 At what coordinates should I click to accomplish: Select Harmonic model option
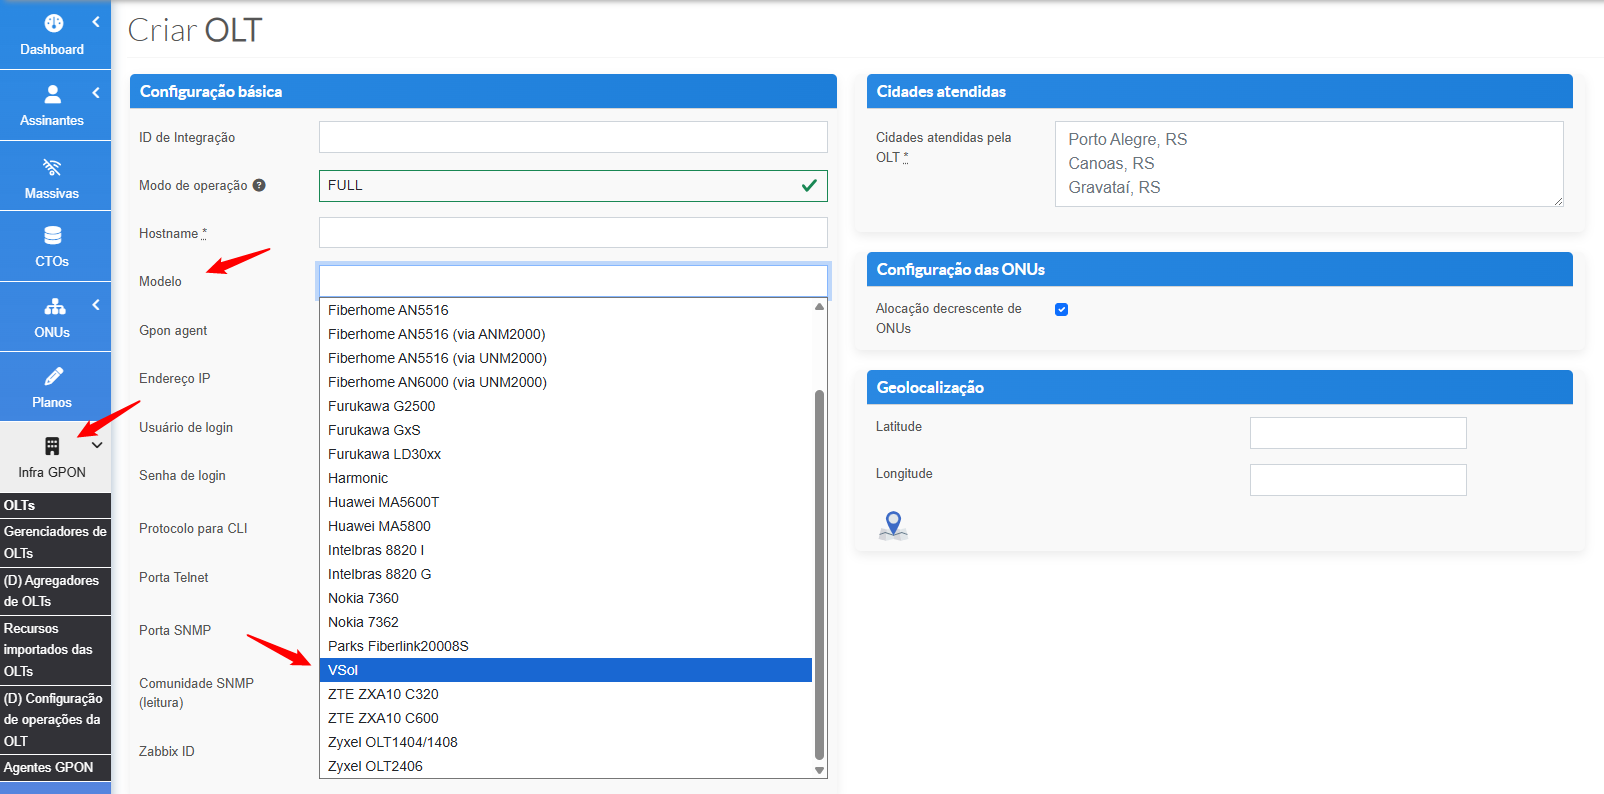[x=566, y=478]
